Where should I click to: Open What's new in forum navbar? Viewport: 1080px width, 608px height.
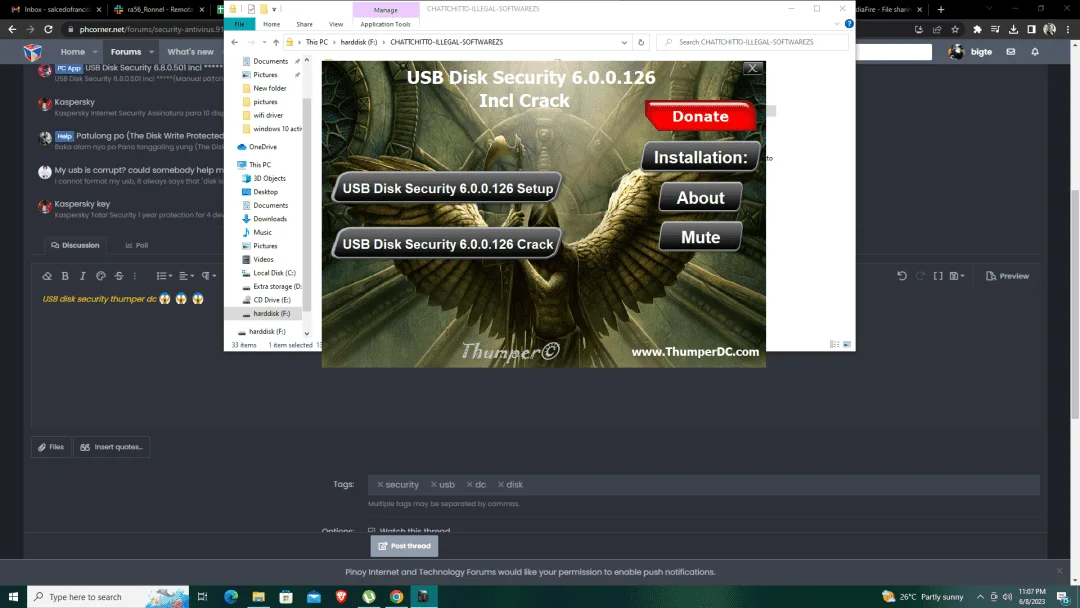[x=190, y=52]
